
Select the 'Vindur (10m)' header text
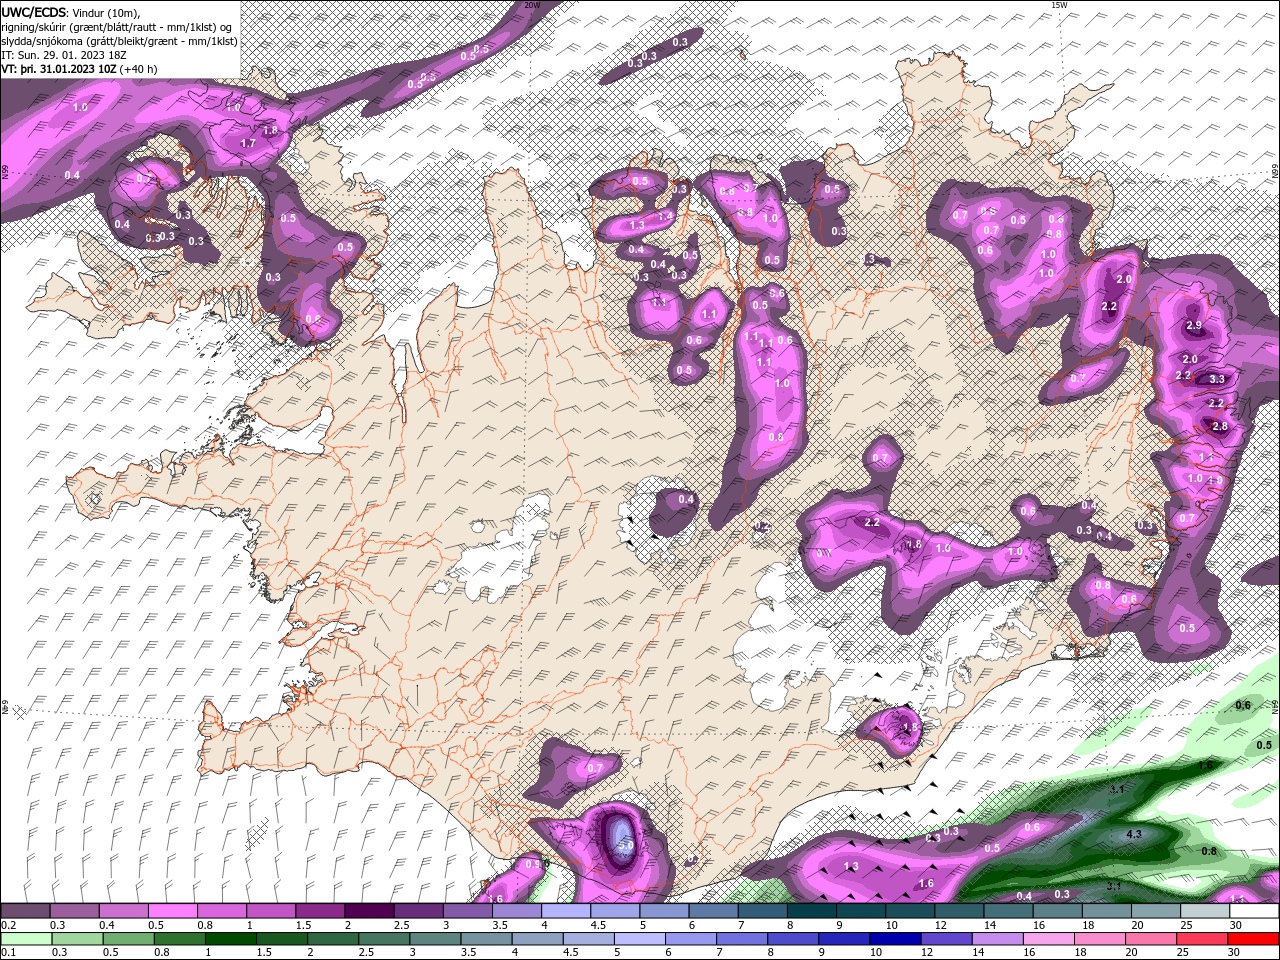point(107,12)
